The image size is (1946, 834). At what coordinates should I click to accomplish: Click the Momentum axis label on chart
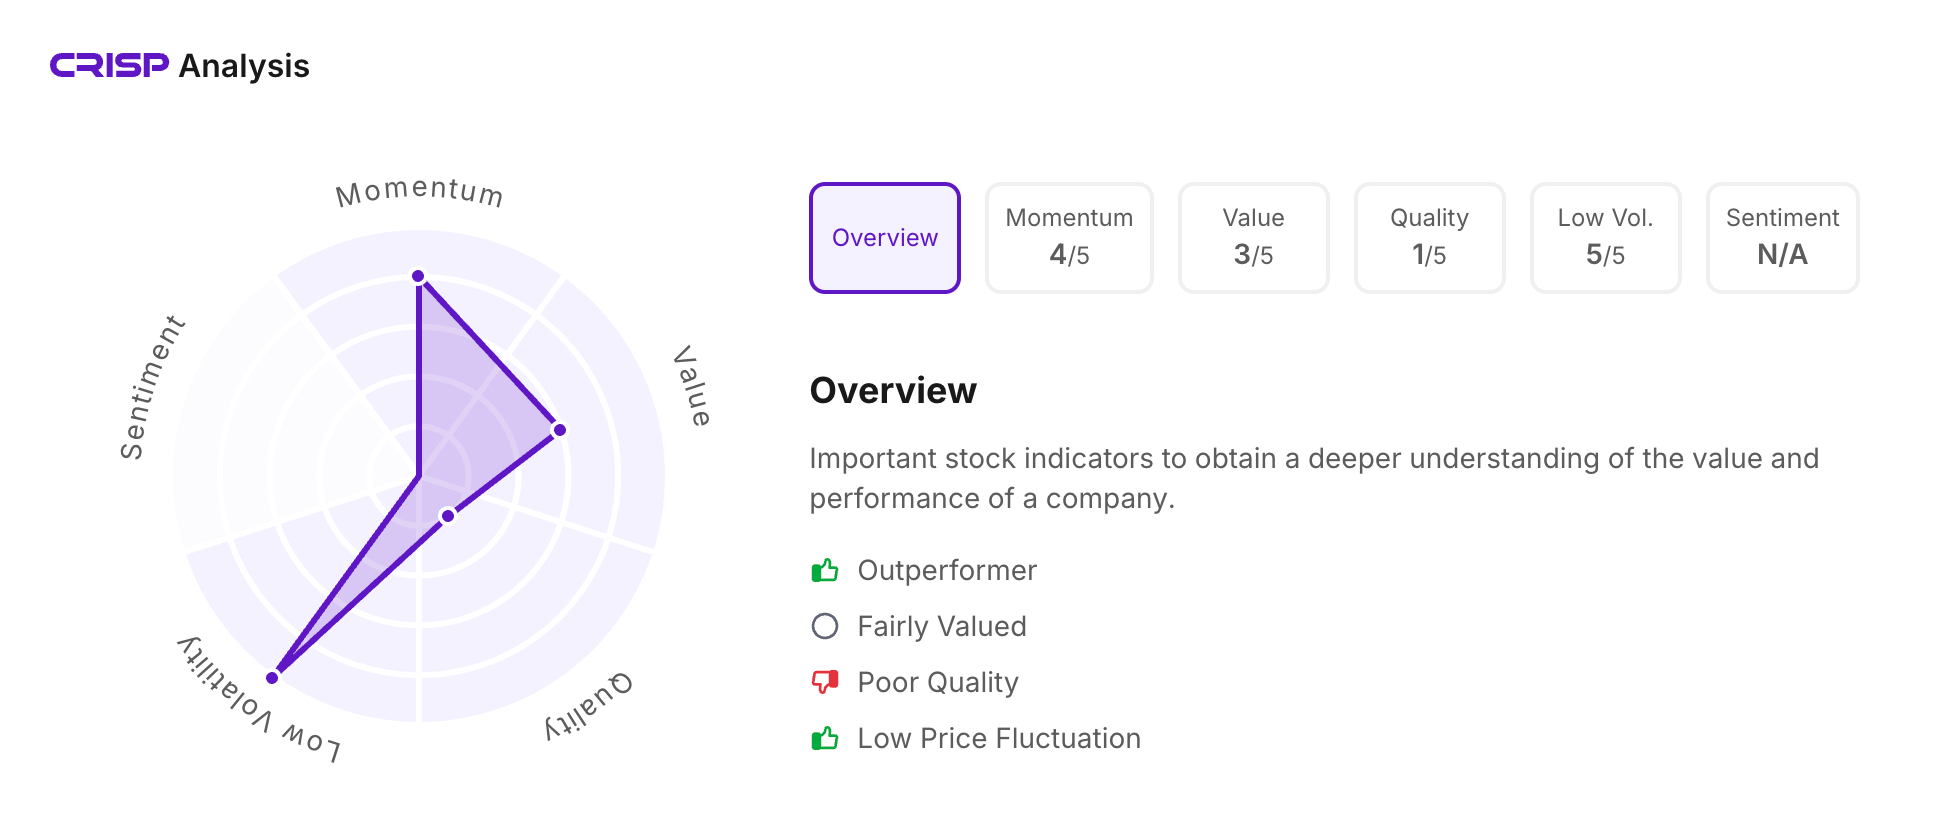[x=419, y=192]
